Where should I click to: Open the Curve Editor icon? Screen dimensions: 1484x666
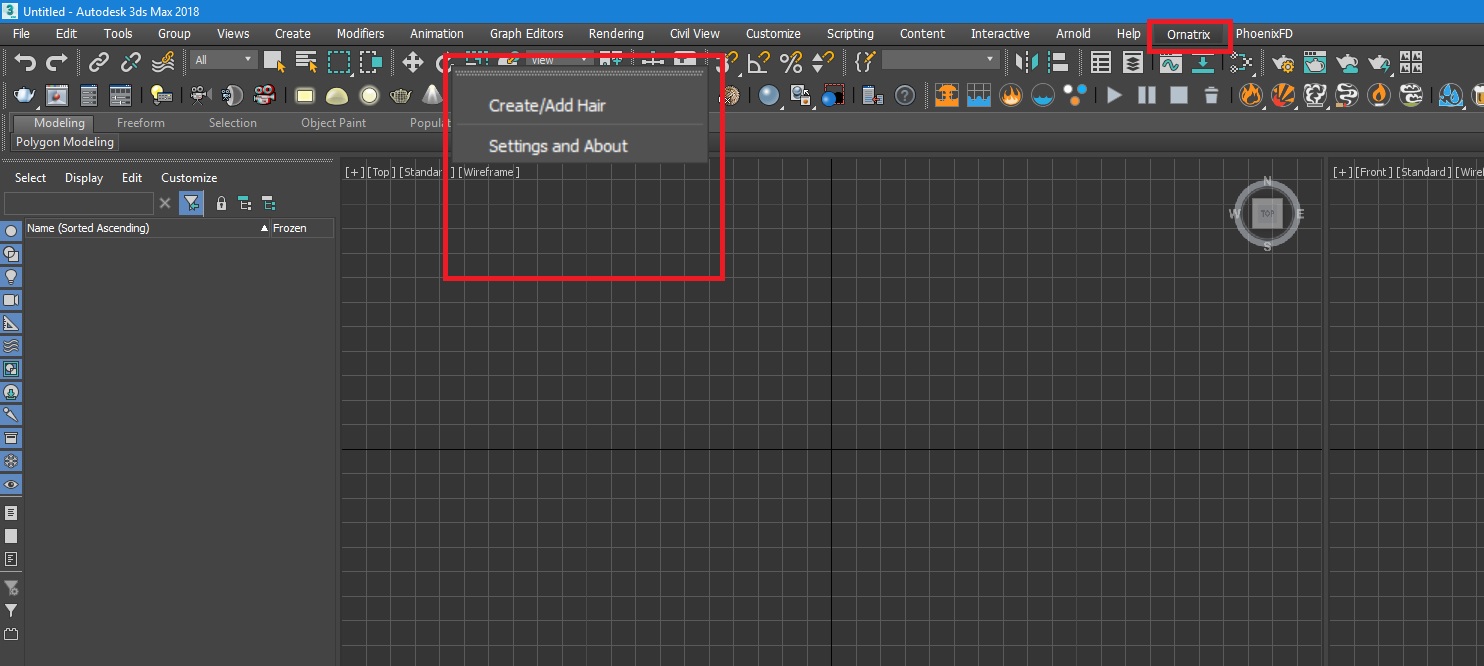point(1169,62)
